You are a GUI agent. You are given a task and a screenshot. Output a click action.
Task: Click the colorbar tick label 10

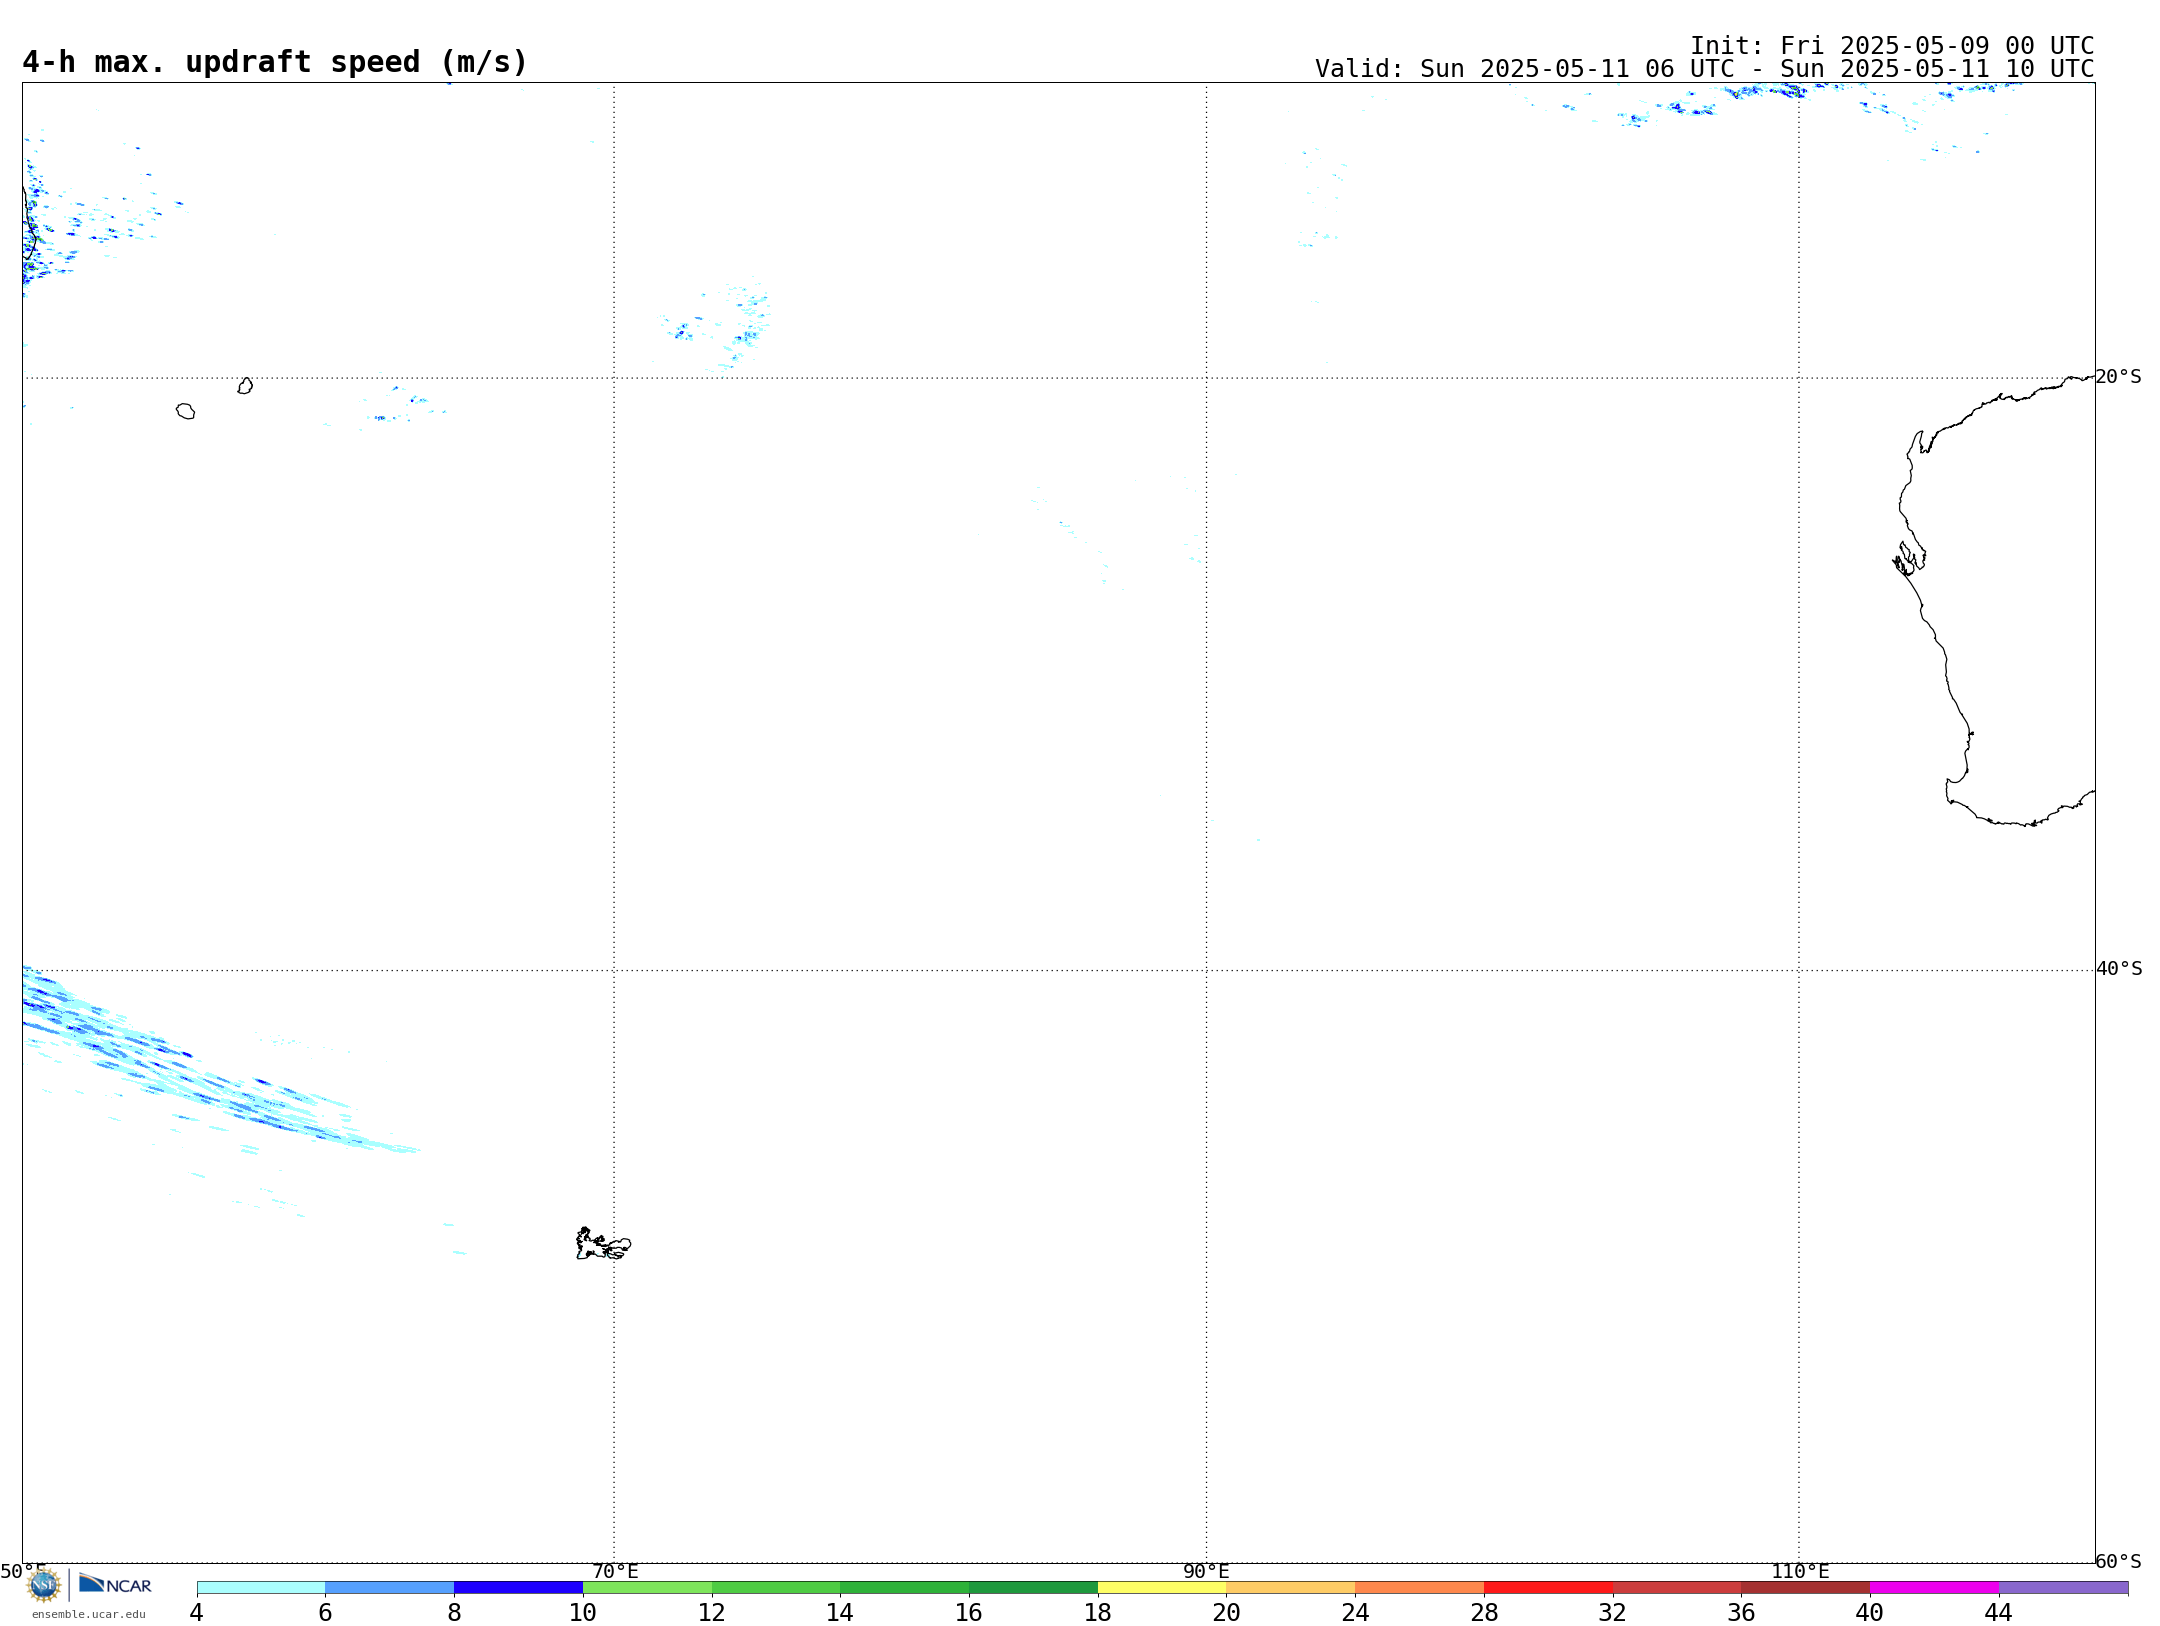(x=583, y=1612)
